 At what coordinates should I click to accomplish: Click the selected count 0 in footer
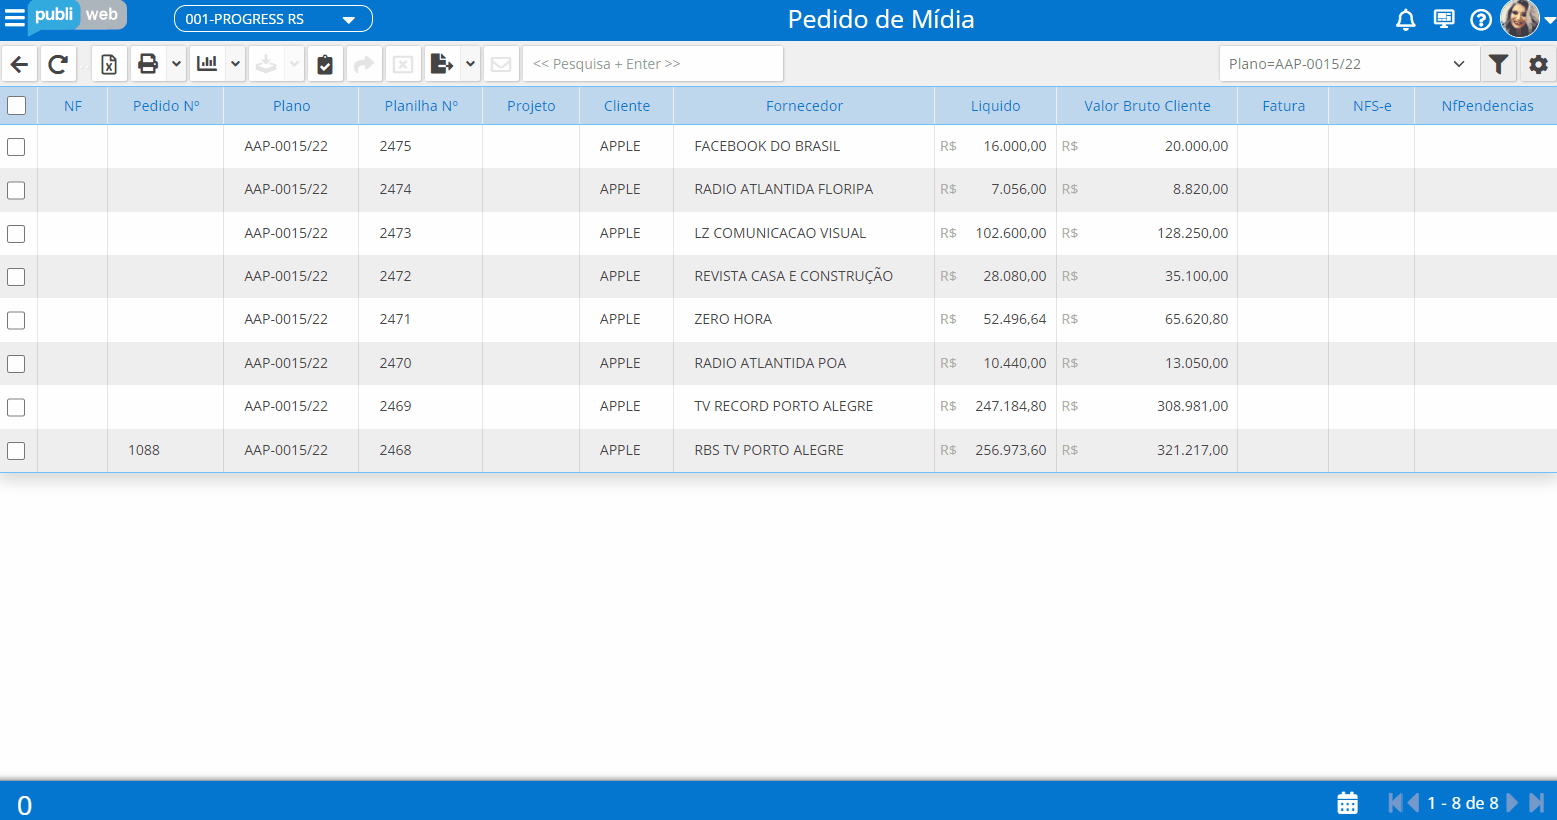click(x=25, y=805)
